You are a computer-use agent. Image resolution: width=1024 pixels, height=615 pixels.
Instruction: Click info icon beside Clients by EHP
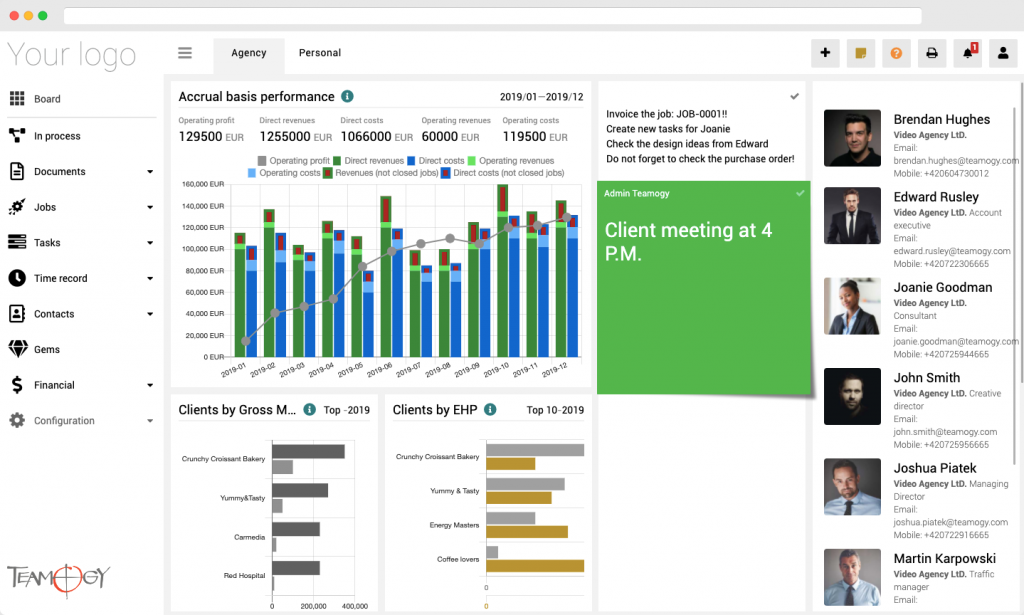click(x=490, y=409)
